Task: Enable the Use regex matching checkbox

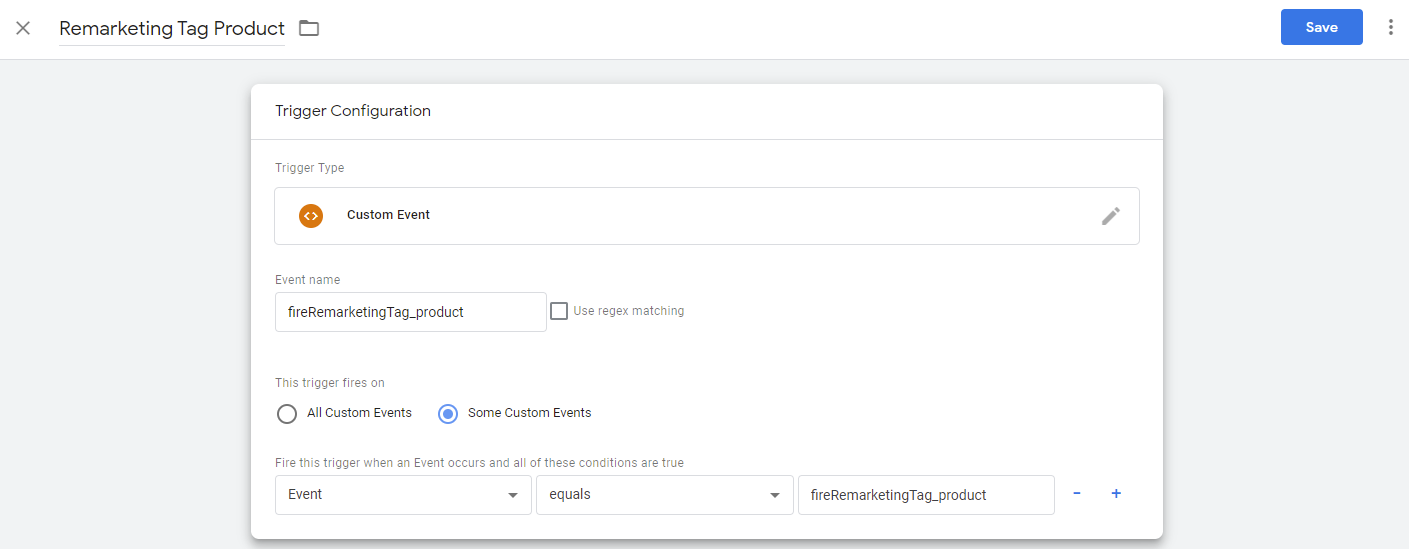Action: 559,311
